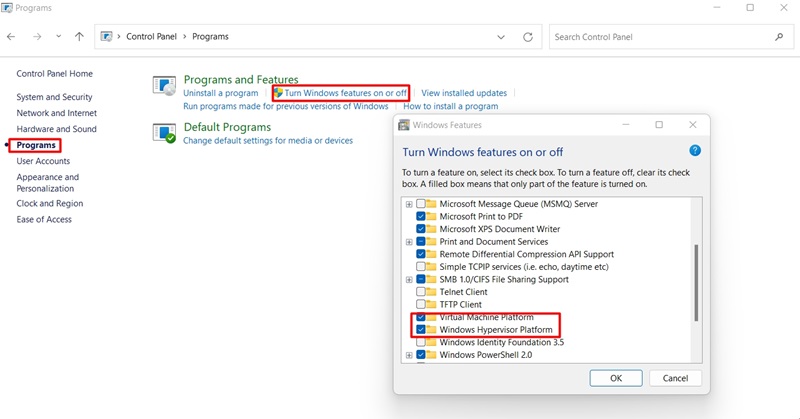This screenshot has width=800, height=419.
Task: Select Windows Identity Foundation 3.5 row
Action: 502,342
